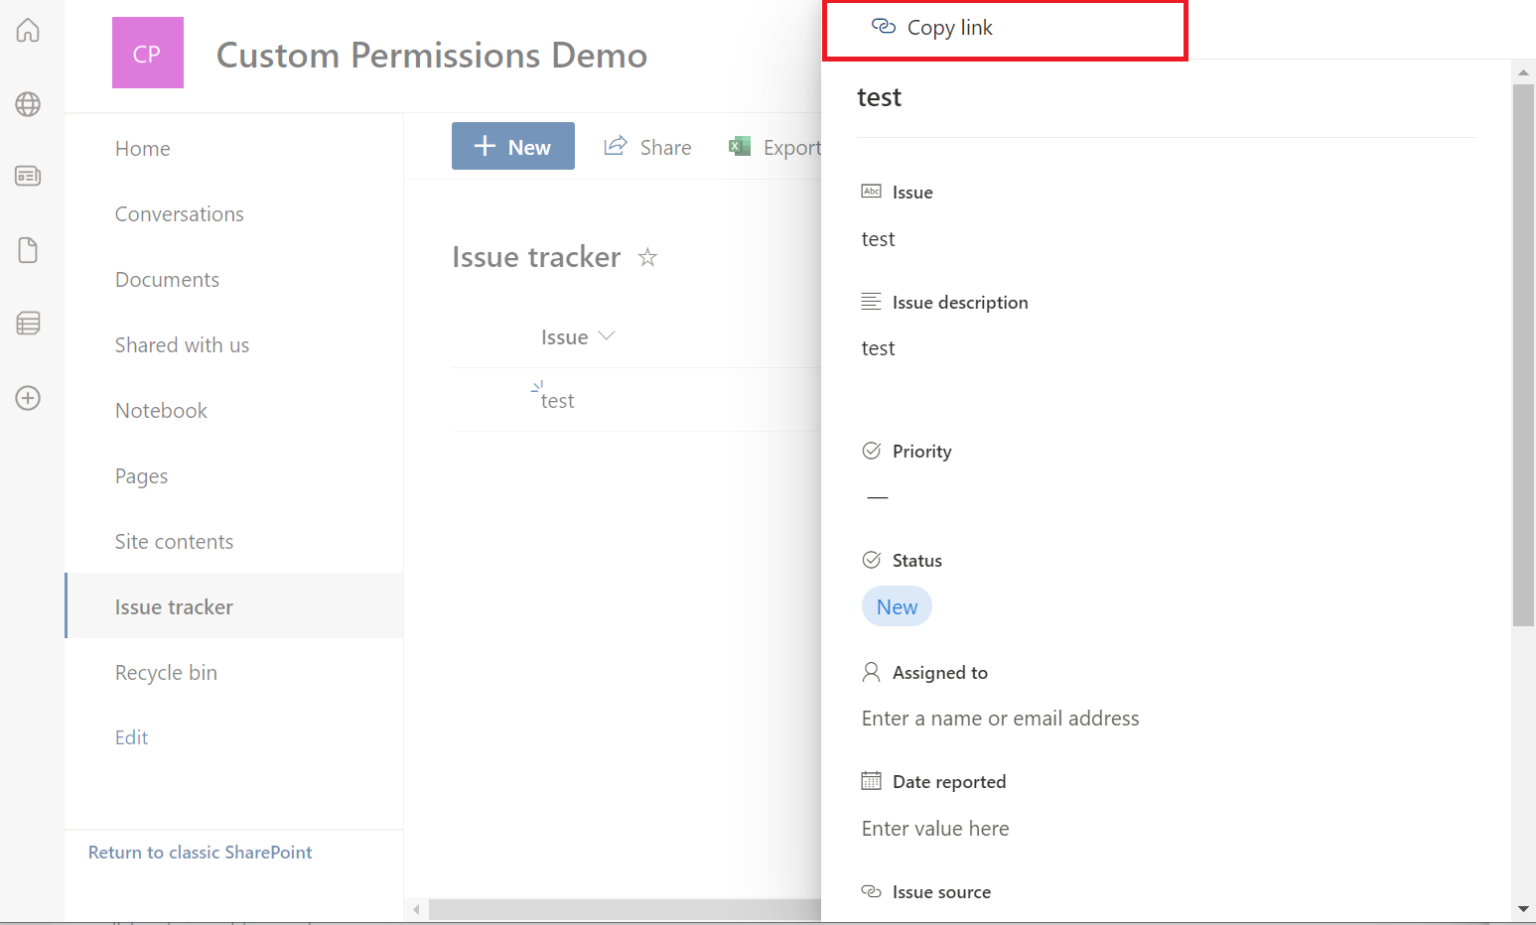
Task: Open Shared with us navigation item
Action: (x=182, y=345)
